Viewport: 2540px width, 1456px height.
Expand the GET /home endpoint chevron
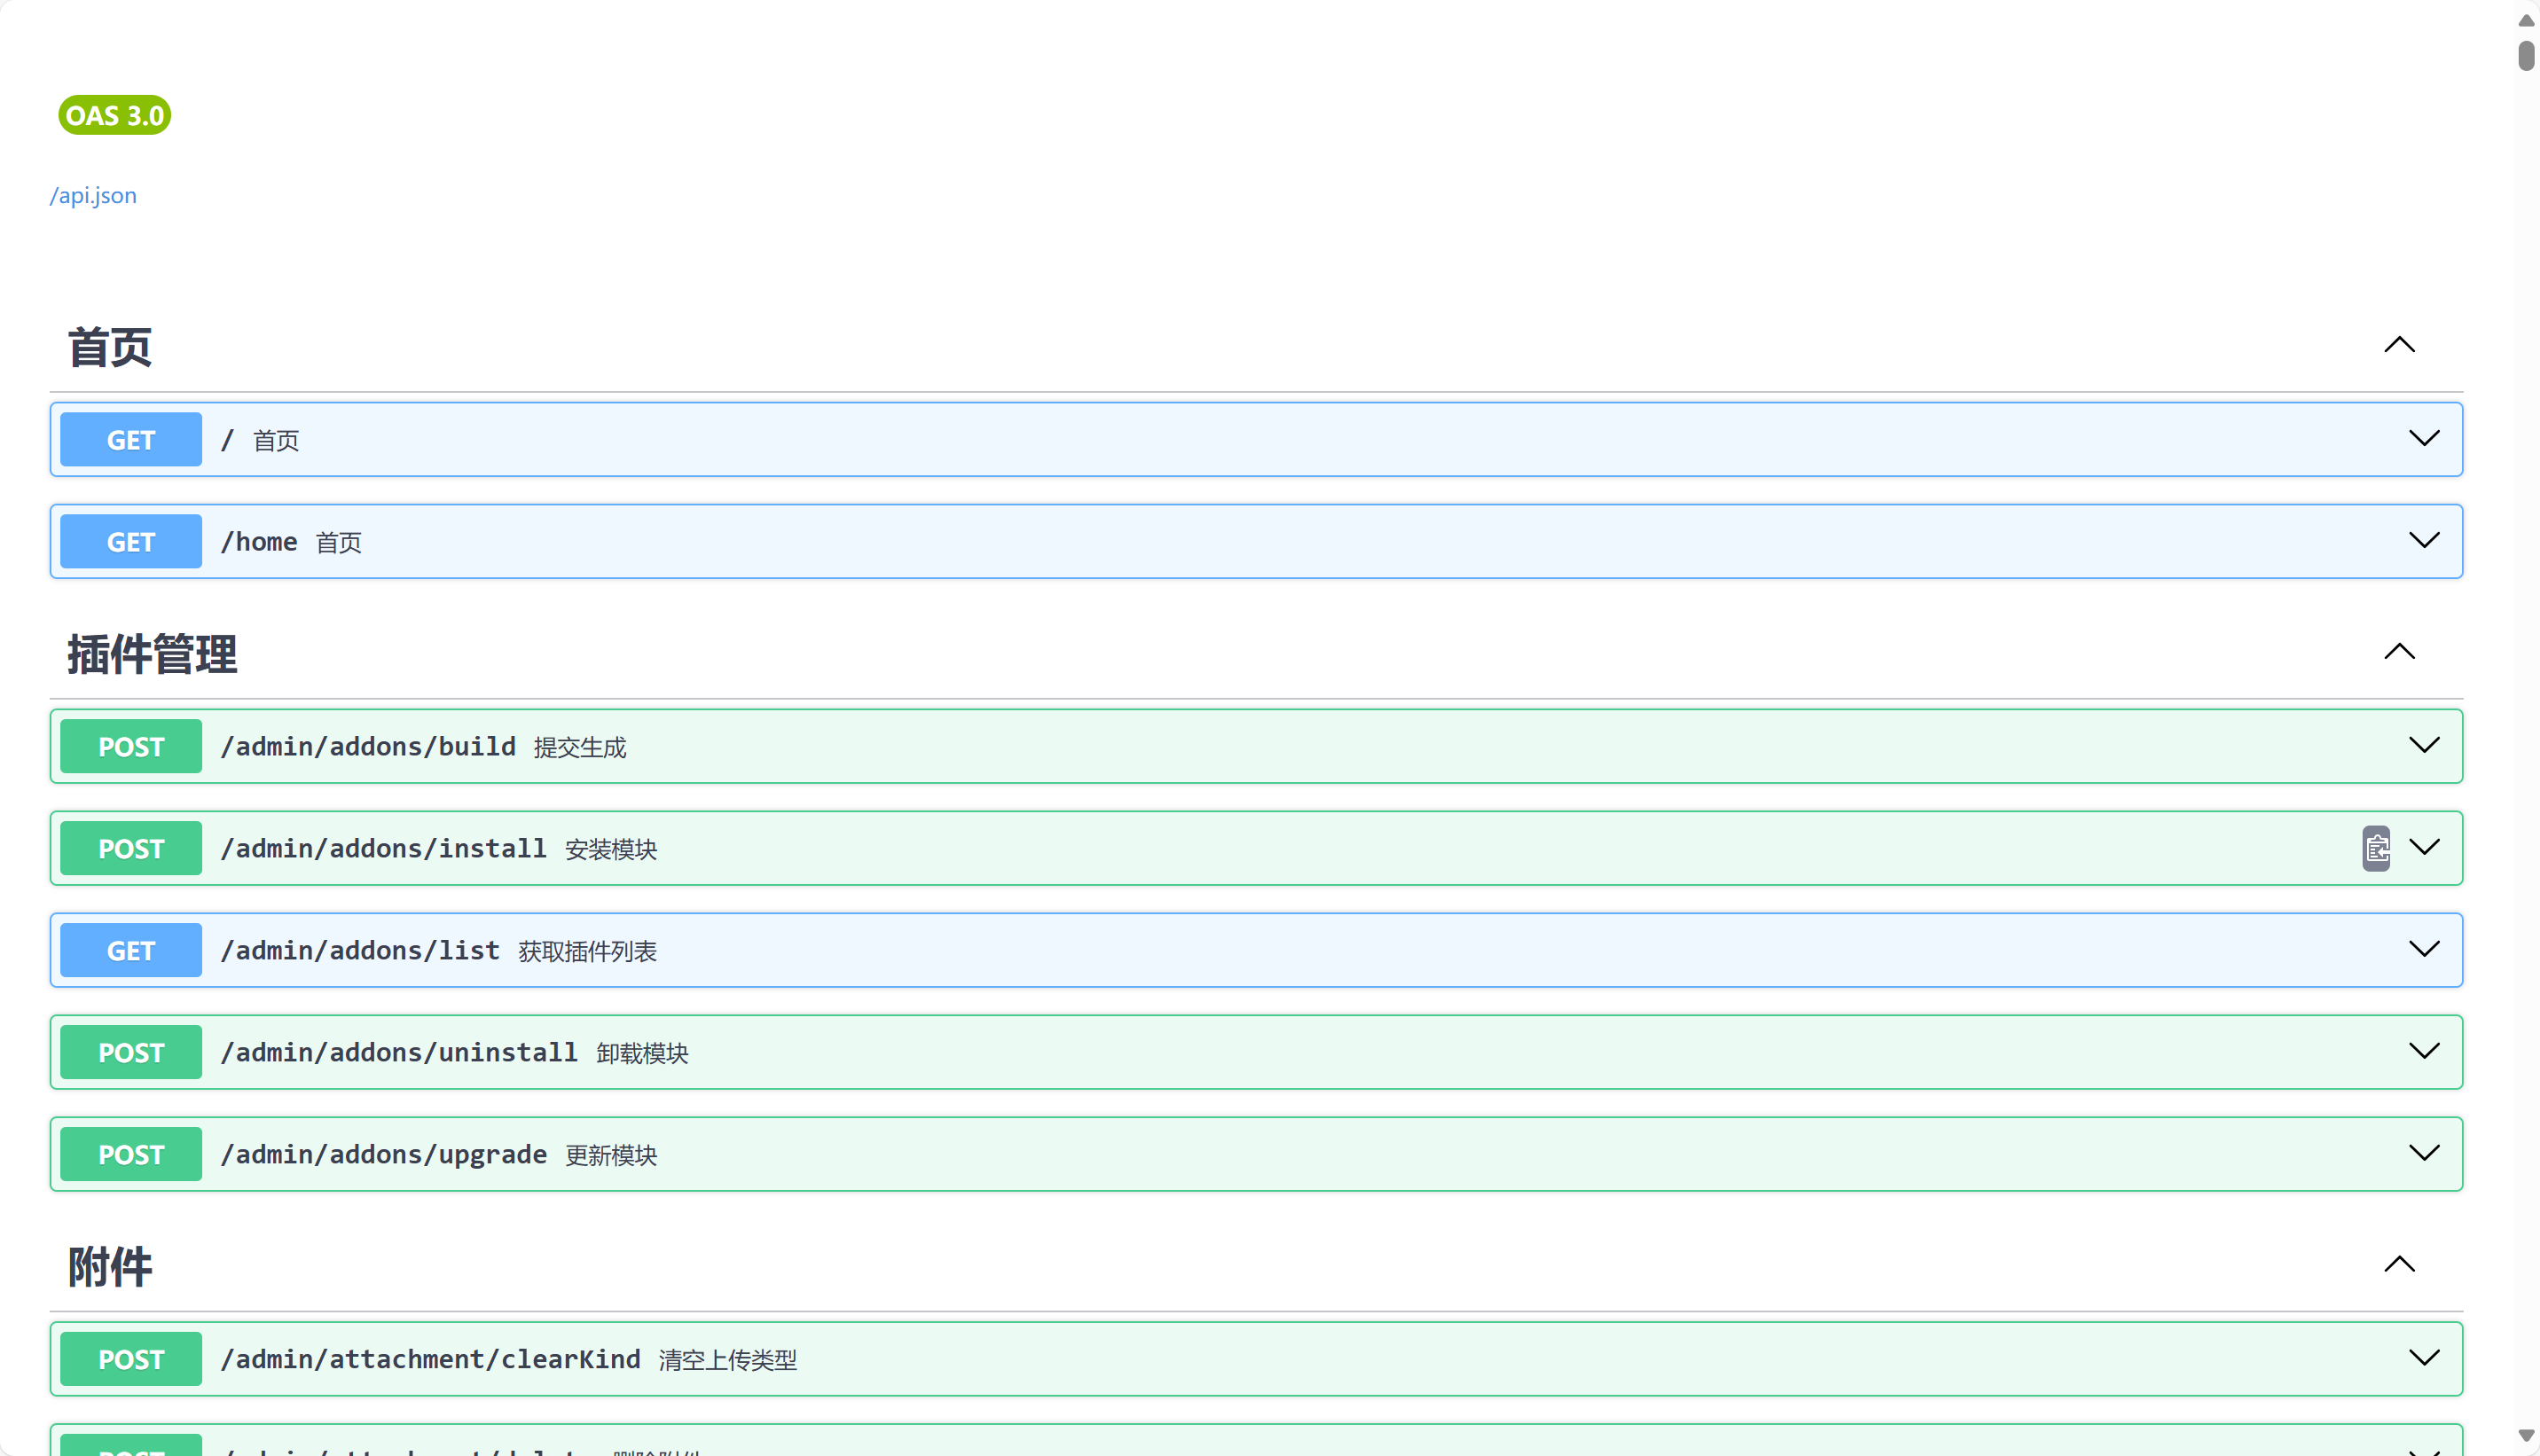pos(2424,541)
